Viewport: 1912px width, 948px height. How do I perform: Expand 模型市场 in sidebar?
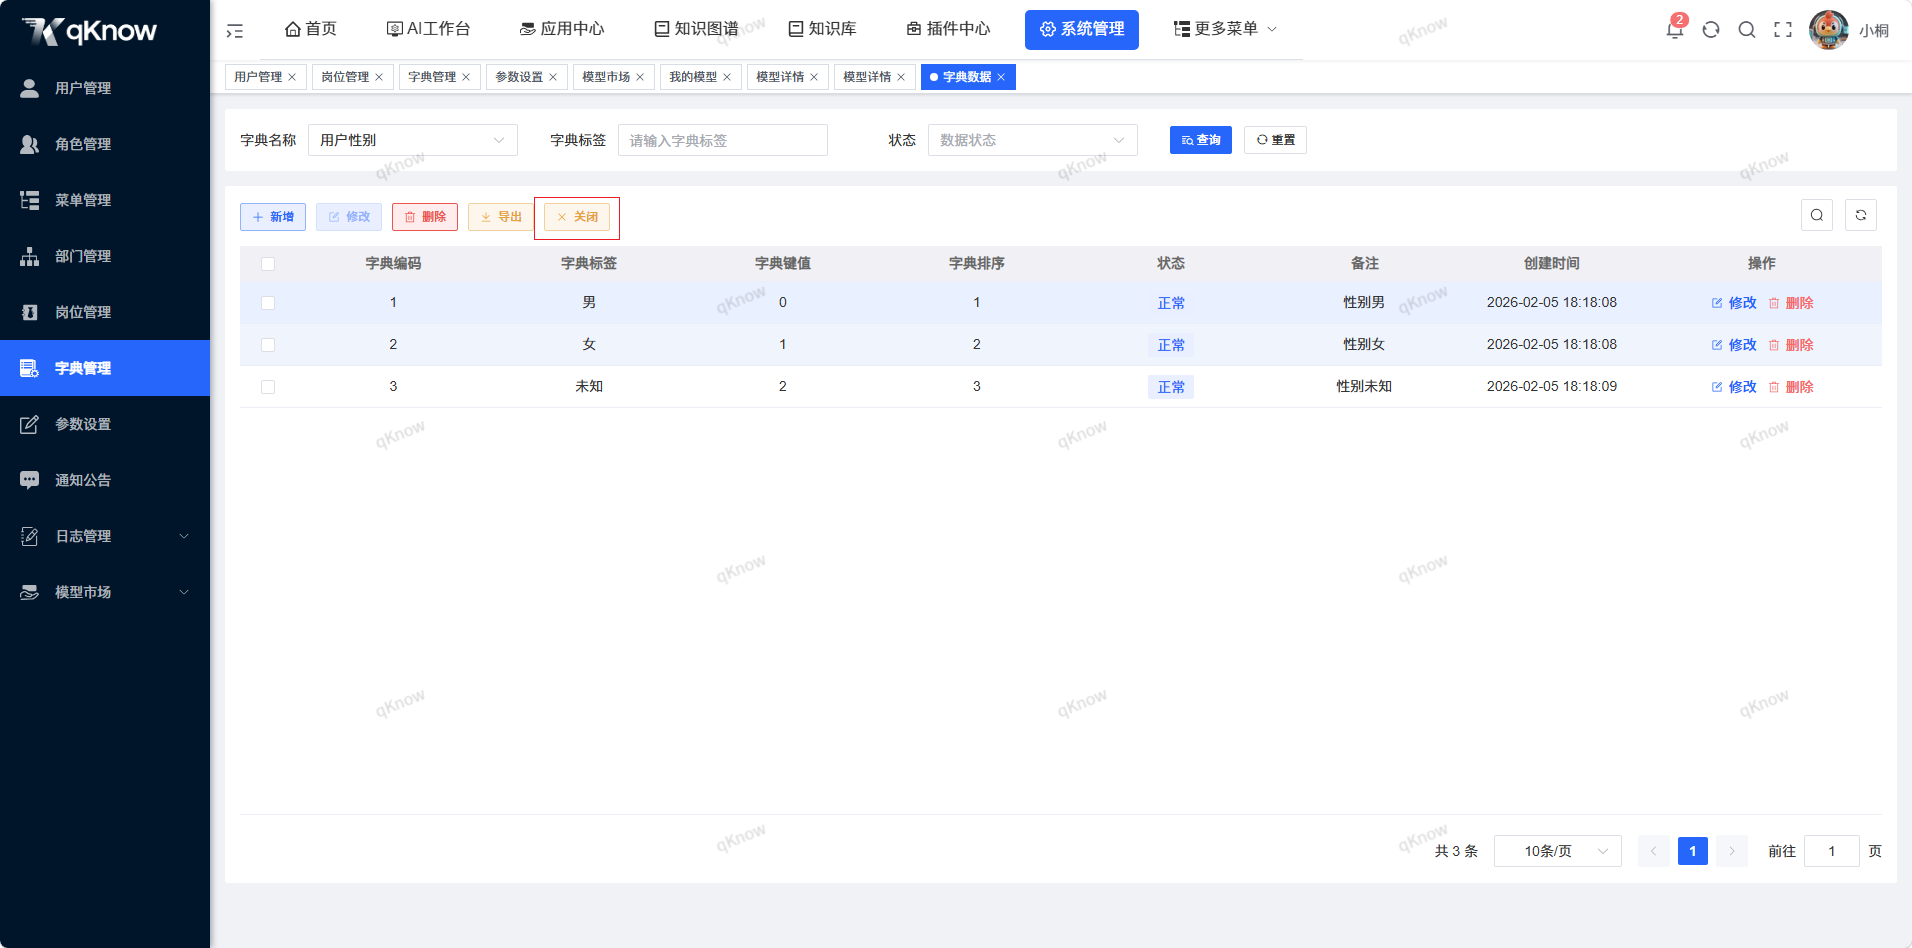tap(105, 592)
